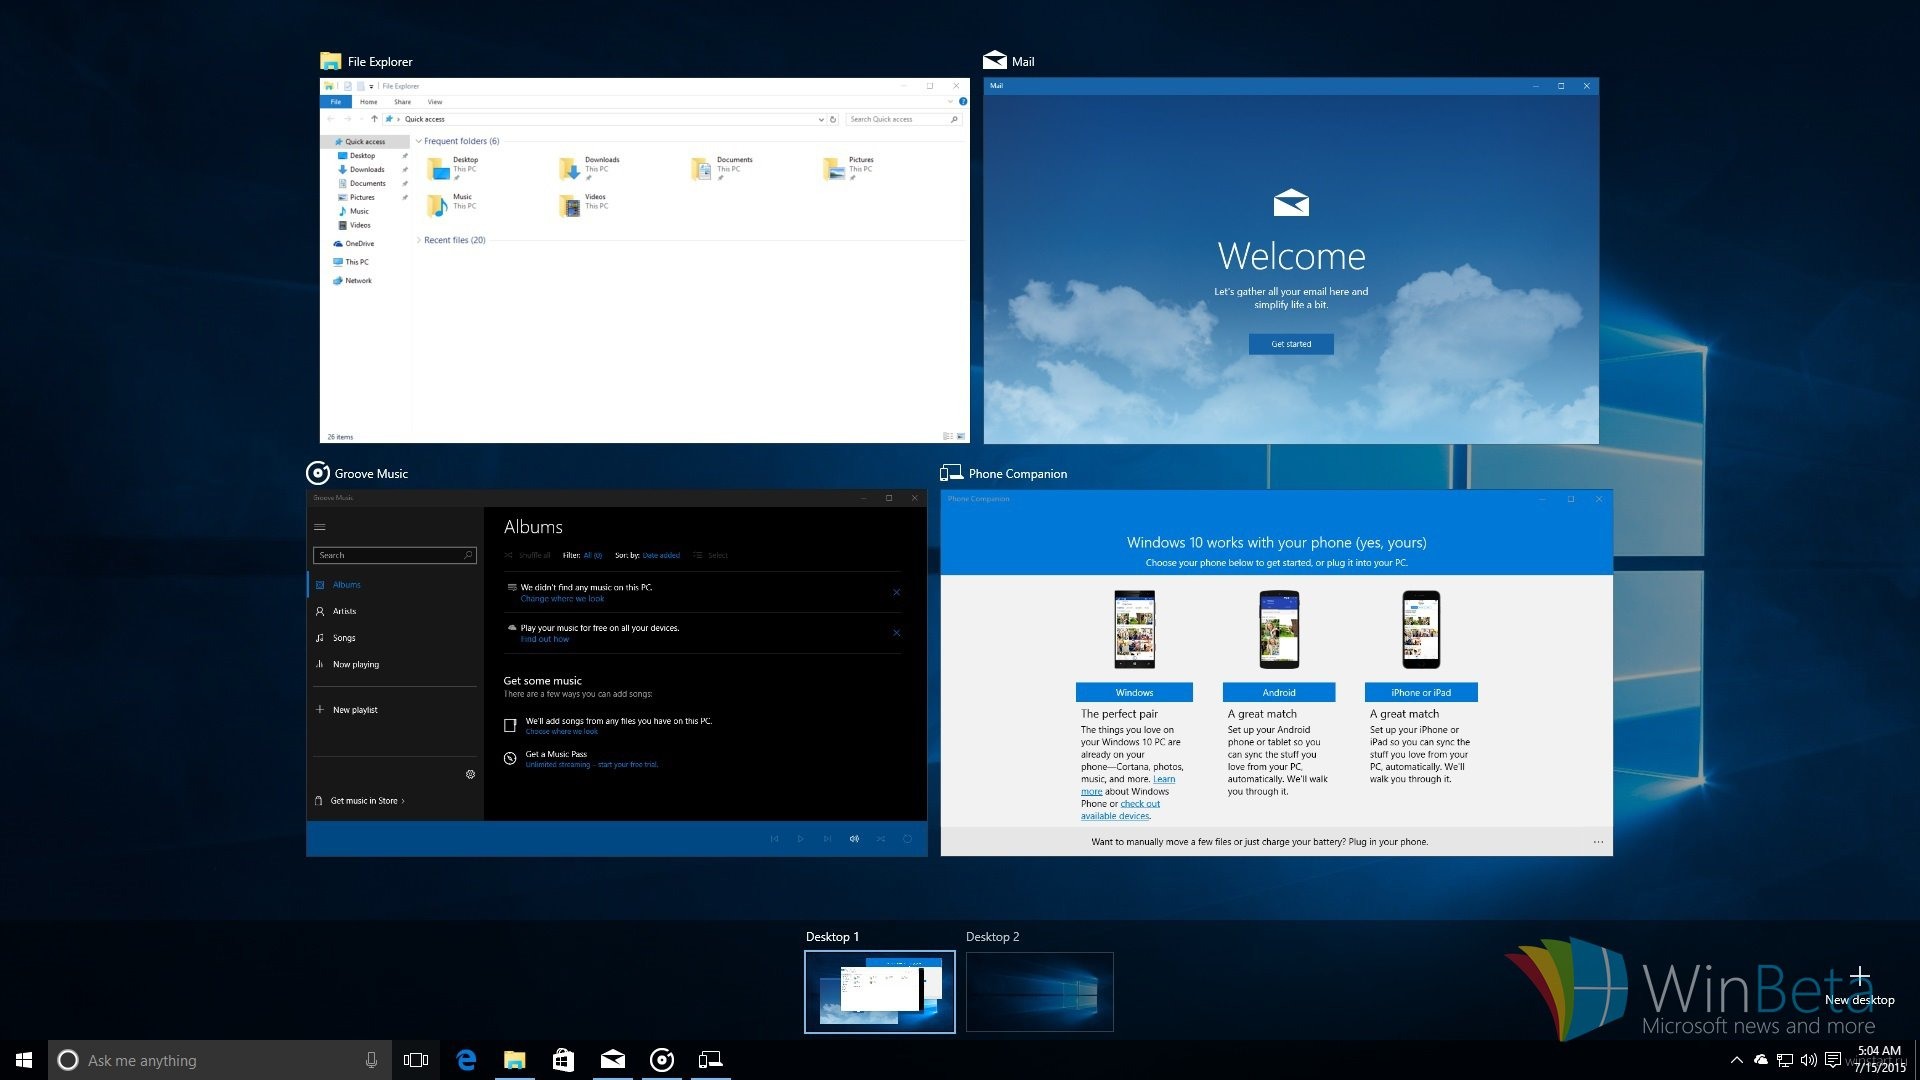Screen dimensions: 1920x1080
Task: Open Phone Companion taskbar icon
Action: [x=710, y=1060]
